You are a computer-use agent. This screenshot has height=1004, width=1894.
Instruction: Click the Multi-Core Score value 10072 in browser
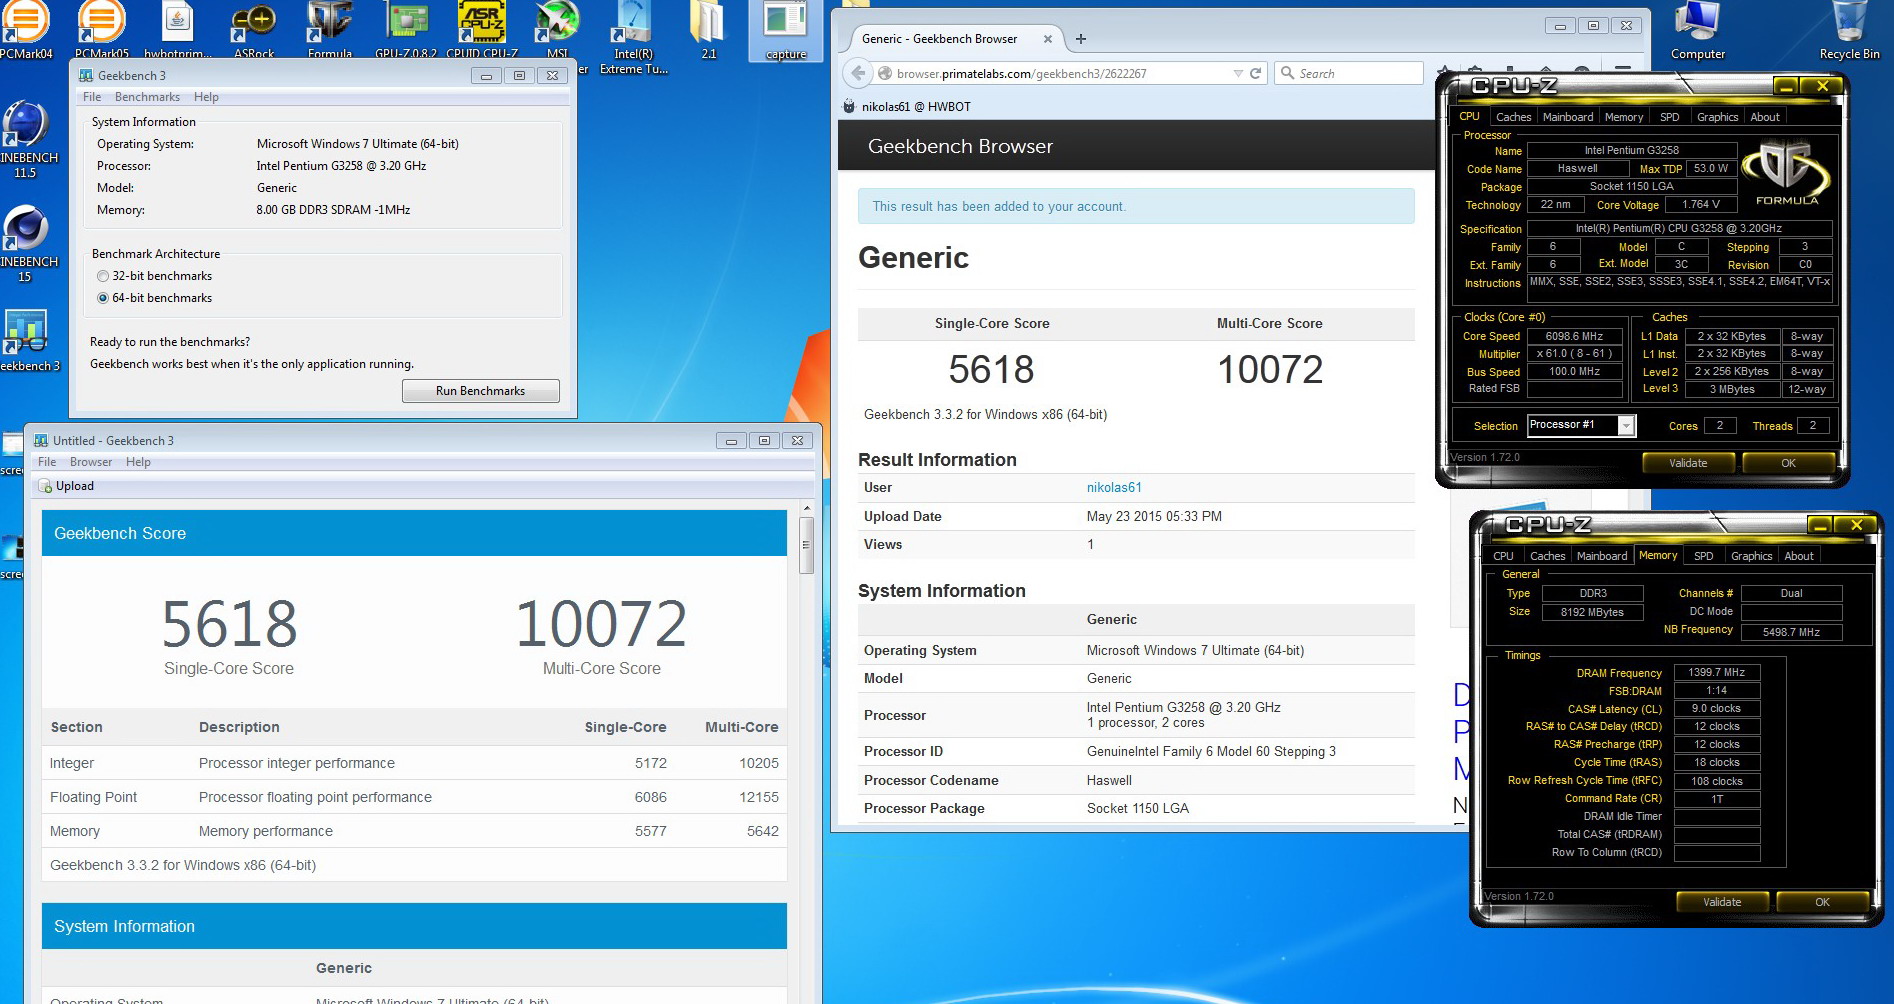tap(1270, 370)
